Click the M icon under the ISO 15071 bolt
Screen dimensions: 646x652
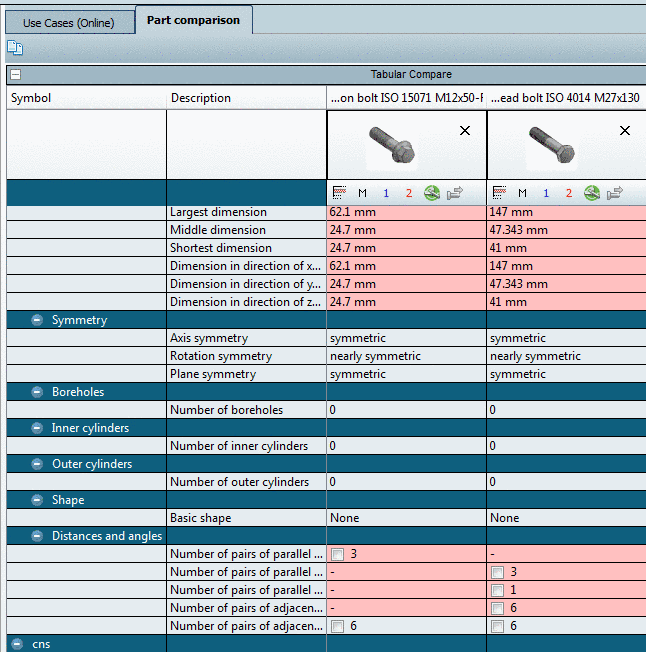(363, 193)
